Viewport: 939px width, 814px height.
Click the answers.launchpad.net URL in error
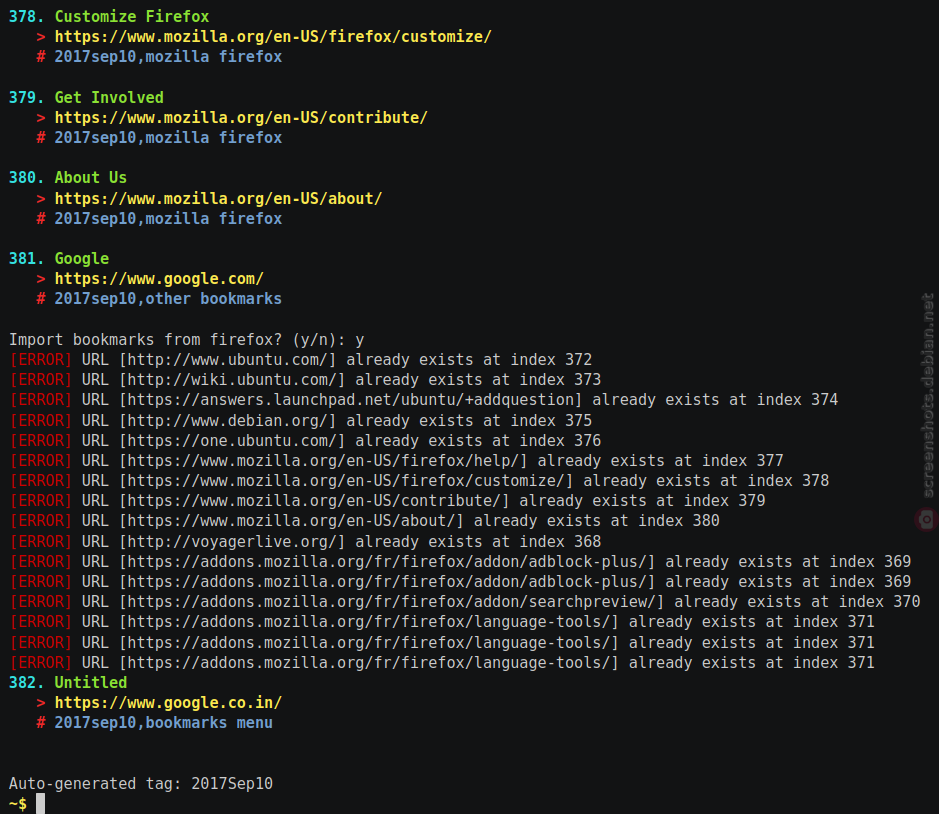tap(350, 400)
